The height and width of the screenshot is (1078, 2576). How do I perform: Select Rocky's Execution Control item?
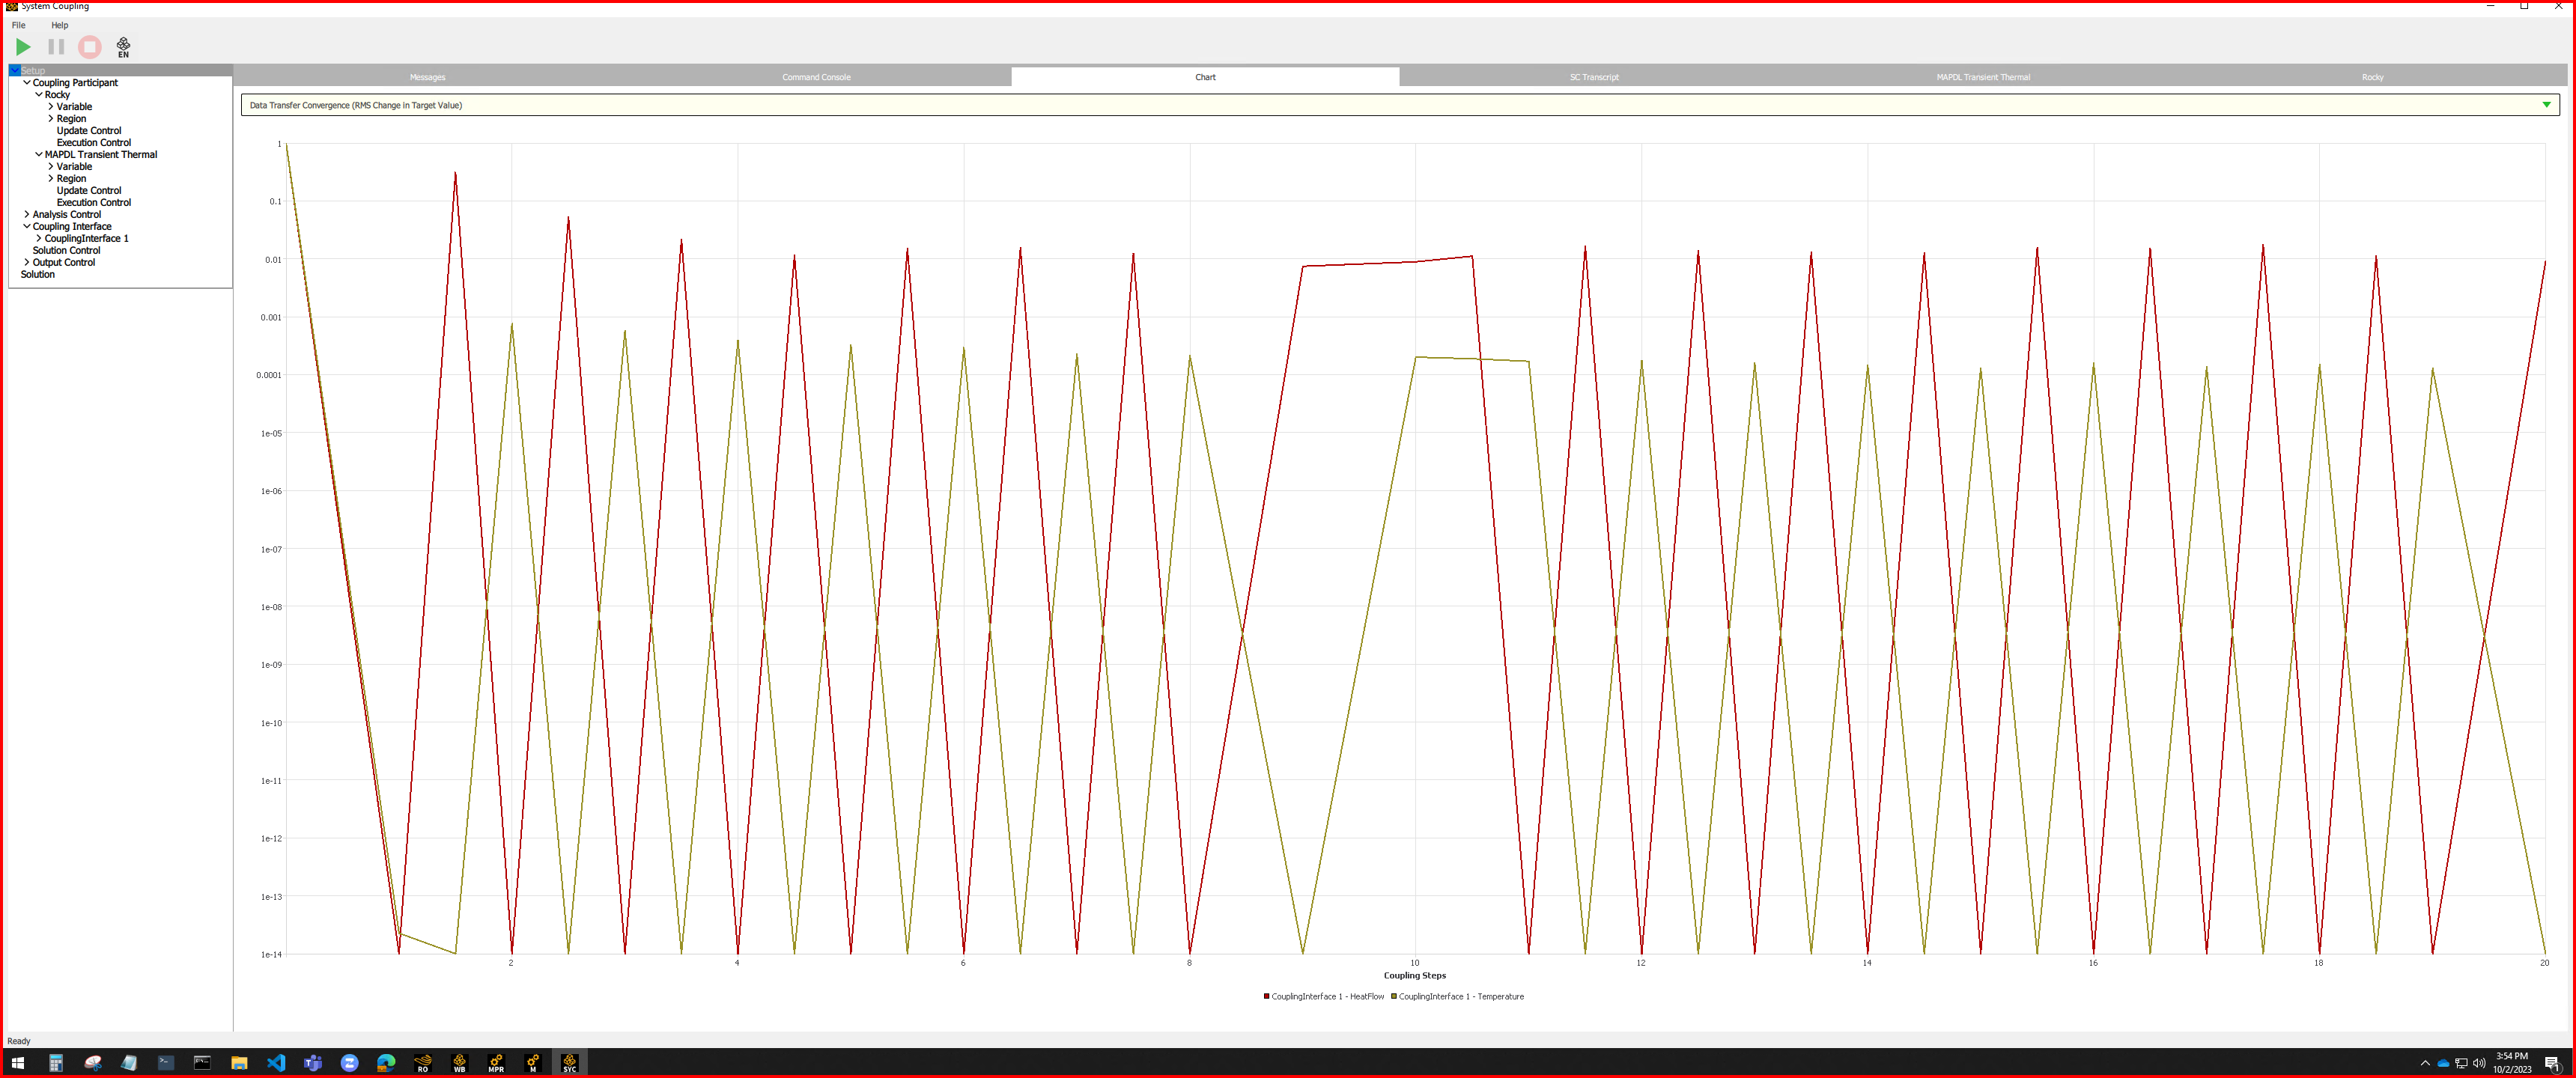pos(93,142)
